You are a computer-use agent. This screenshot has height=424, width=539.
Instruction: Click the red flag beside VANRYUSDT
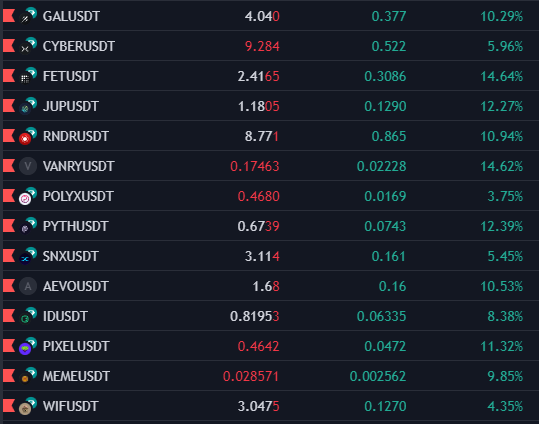pos(9,166)
